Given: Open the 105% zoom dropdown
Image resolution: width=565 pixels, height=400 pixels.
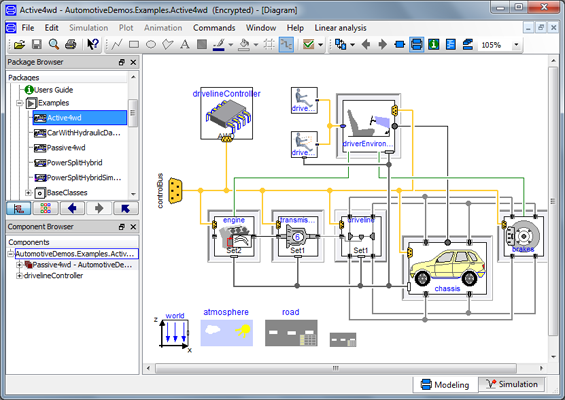Looking at the screenshot, I should coord(516,45).
